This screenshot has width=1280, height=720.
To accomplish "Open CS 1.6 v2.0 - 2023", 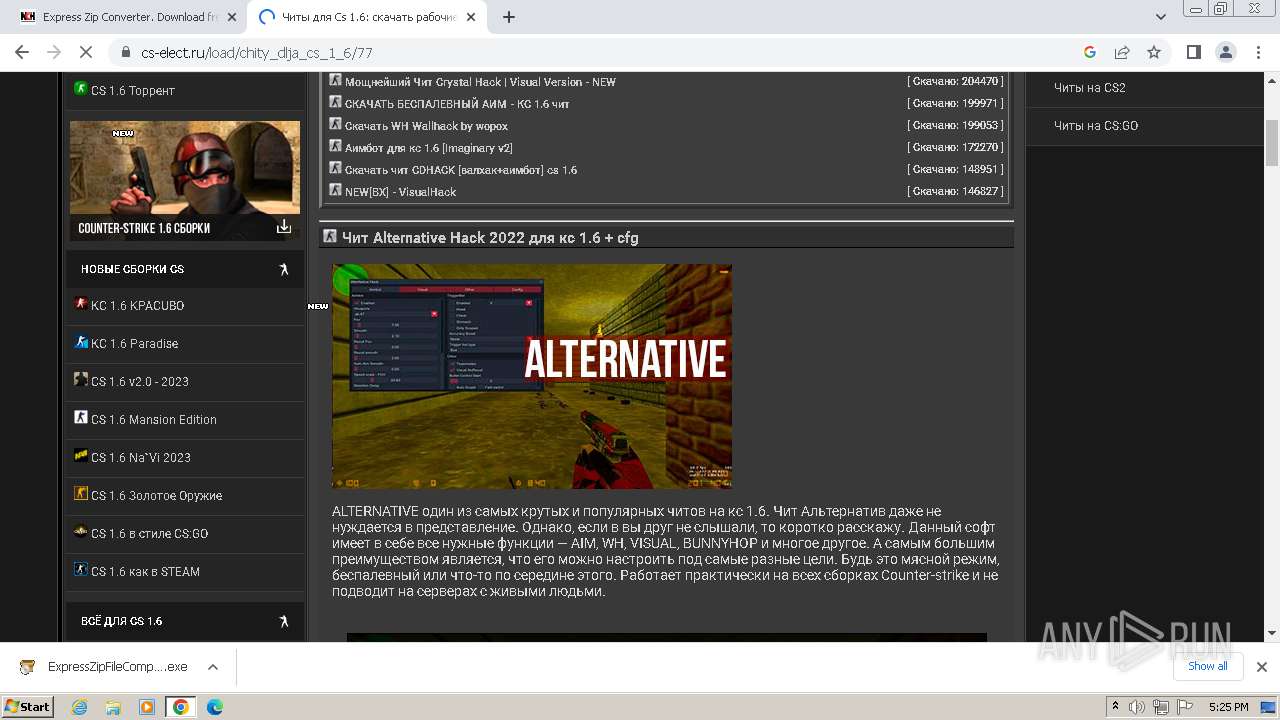I will 139,382.
